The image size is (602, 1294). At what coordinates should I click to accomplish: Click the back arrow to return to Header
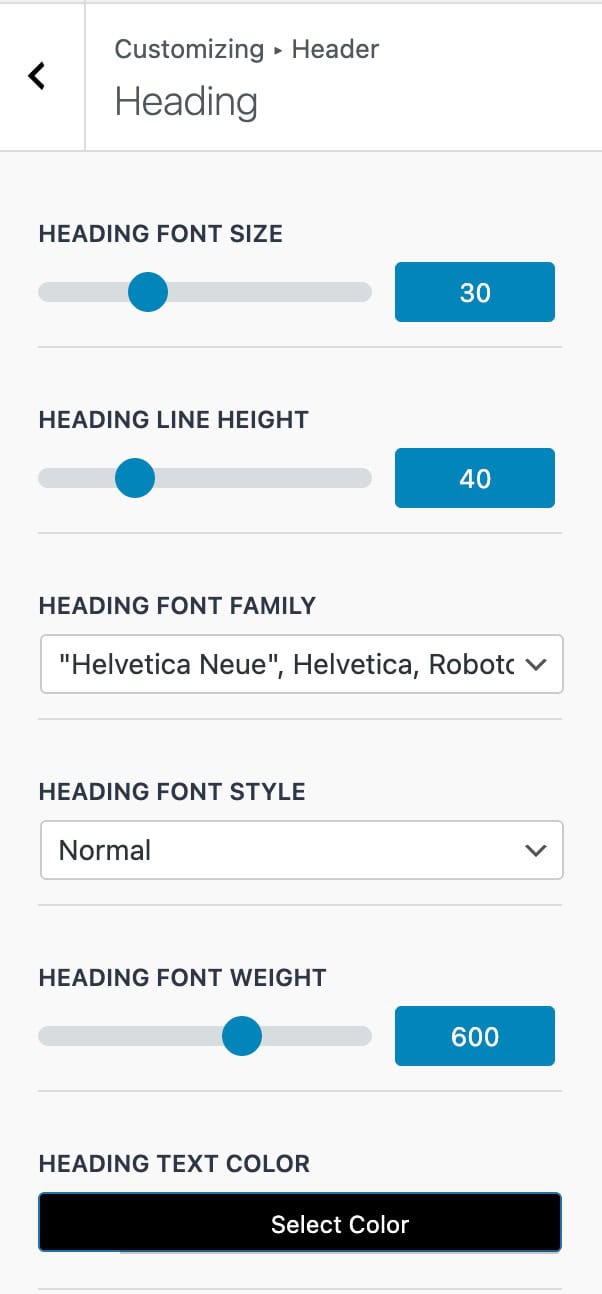pos(38,75)
